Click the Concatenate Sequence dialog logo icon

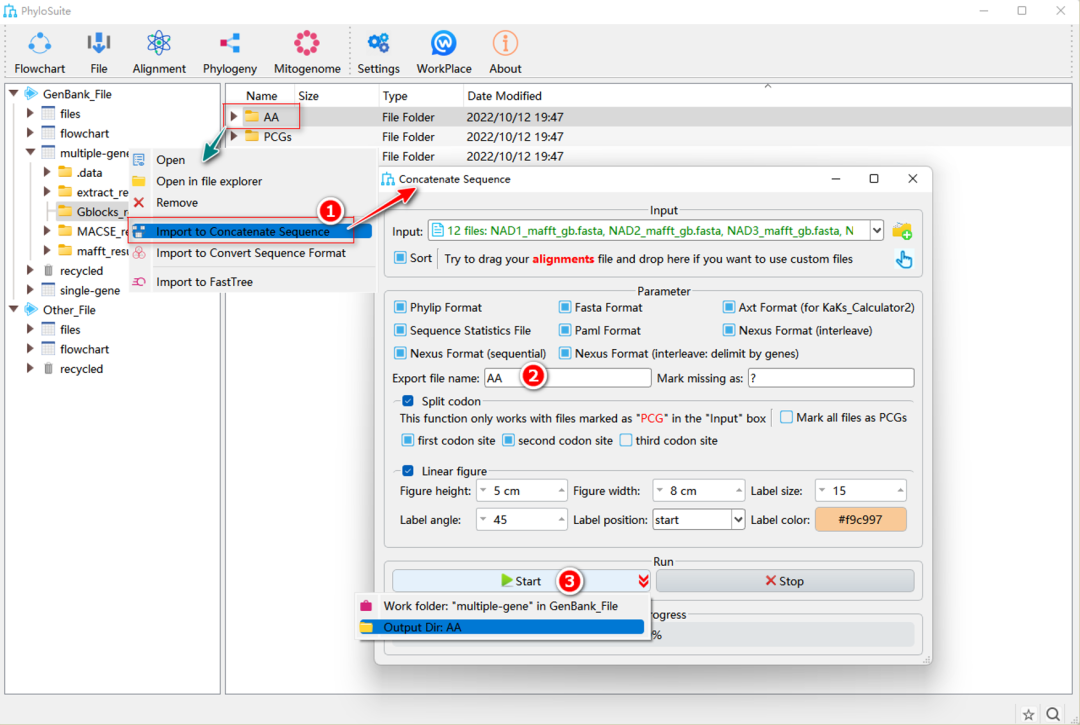click(388, 179)
